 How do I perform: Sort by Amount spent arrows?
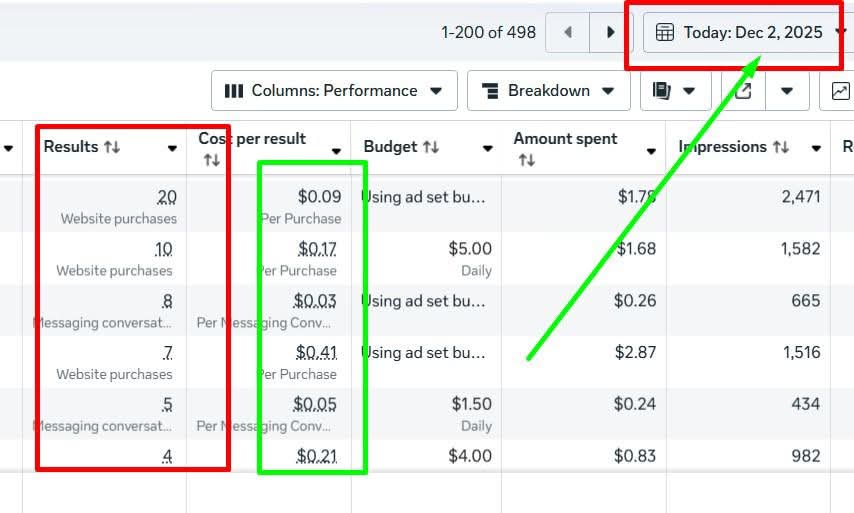[527, 160]
